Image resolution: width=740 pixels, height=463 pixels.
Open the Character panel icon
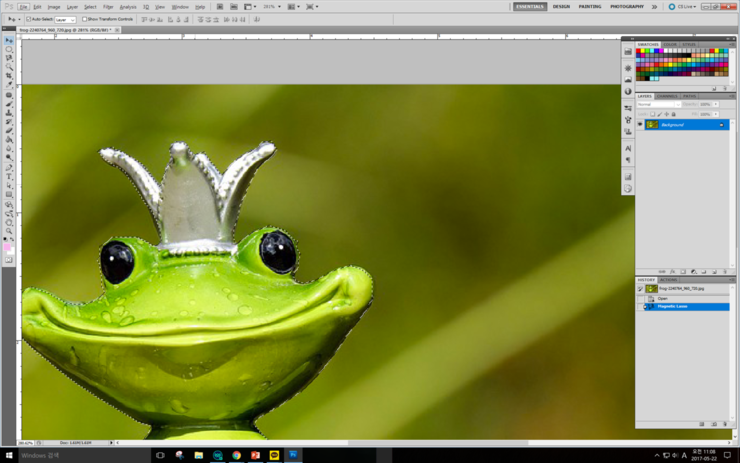pyautogui.click(x=628, y=148)
